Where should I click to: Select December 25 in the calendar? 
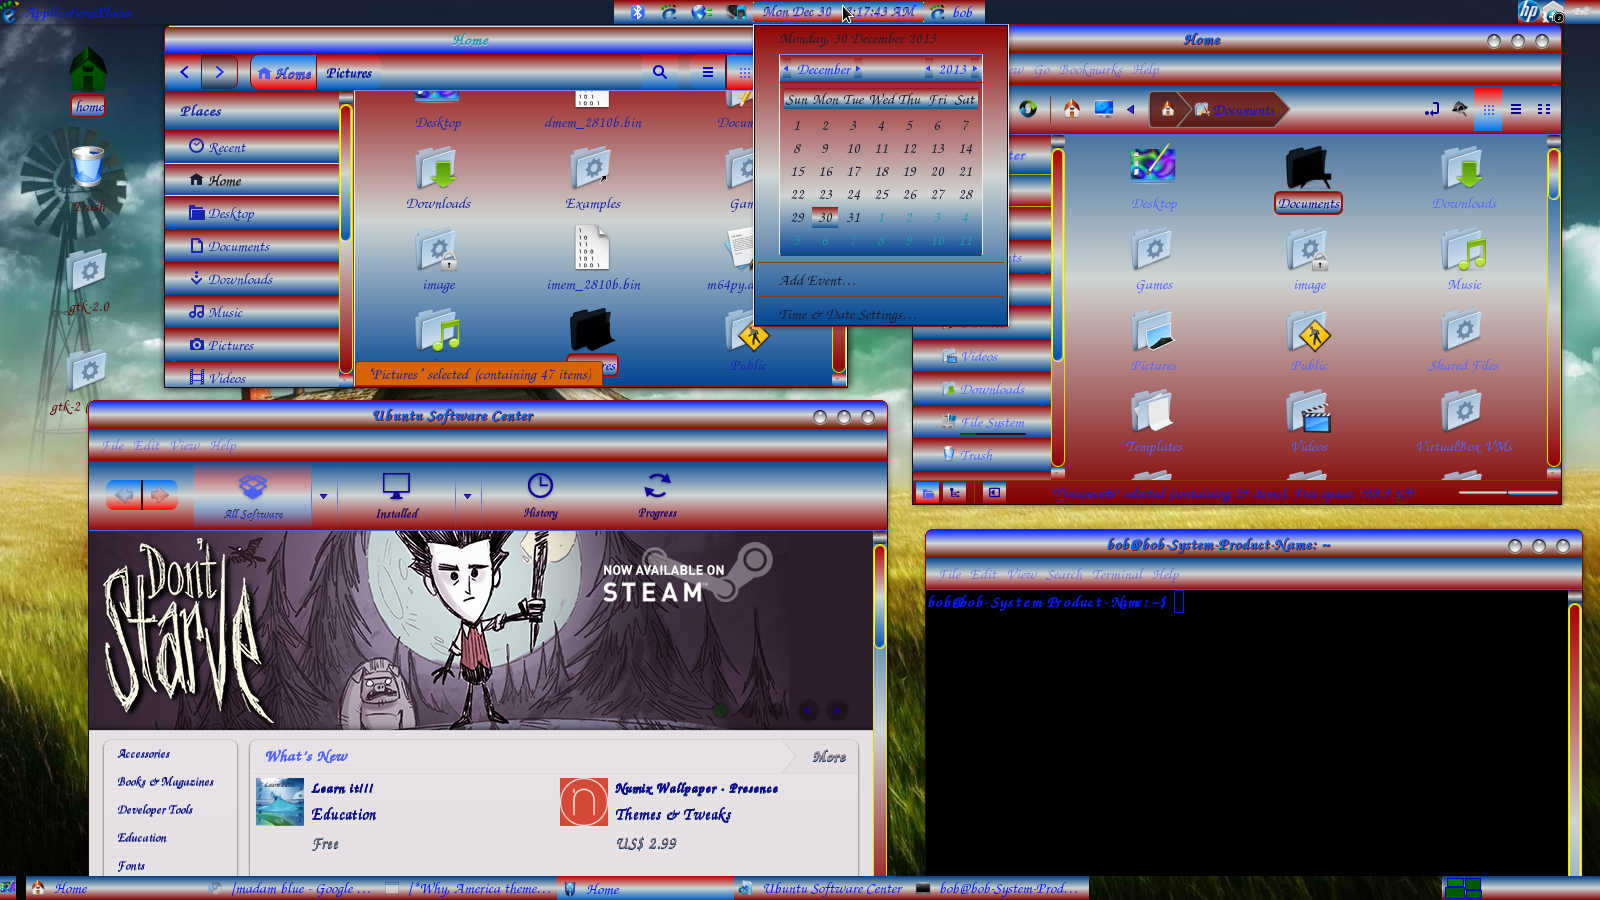882,194
